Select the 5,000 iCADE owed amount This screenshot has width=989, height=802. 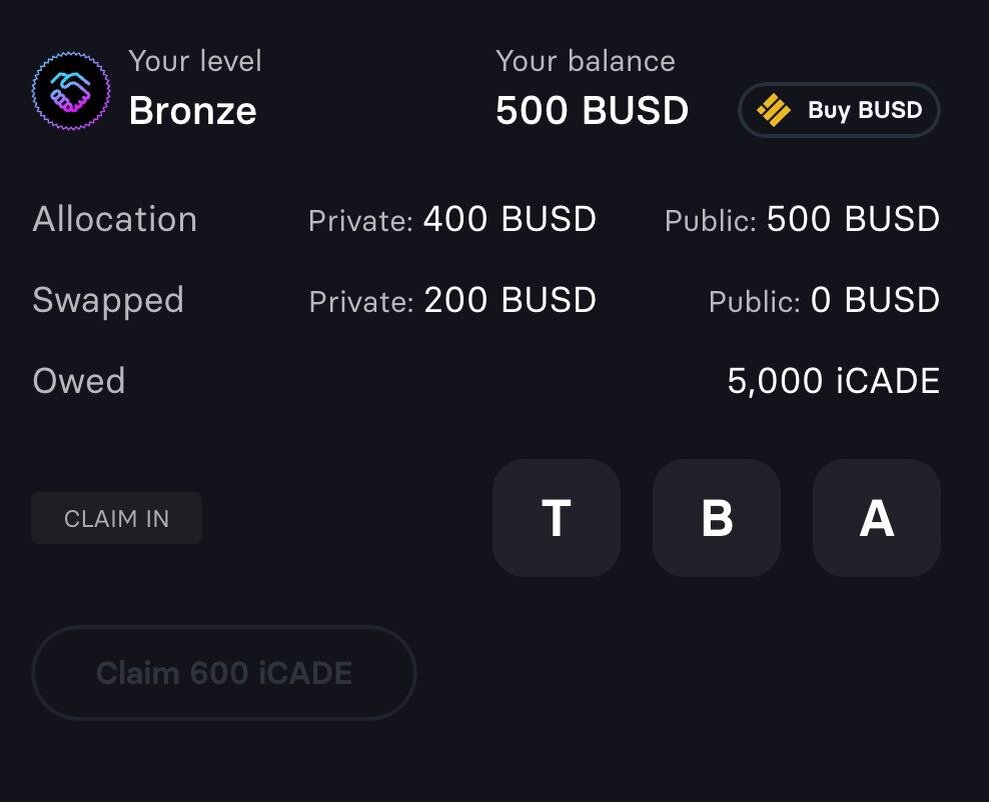pos(833,381)
